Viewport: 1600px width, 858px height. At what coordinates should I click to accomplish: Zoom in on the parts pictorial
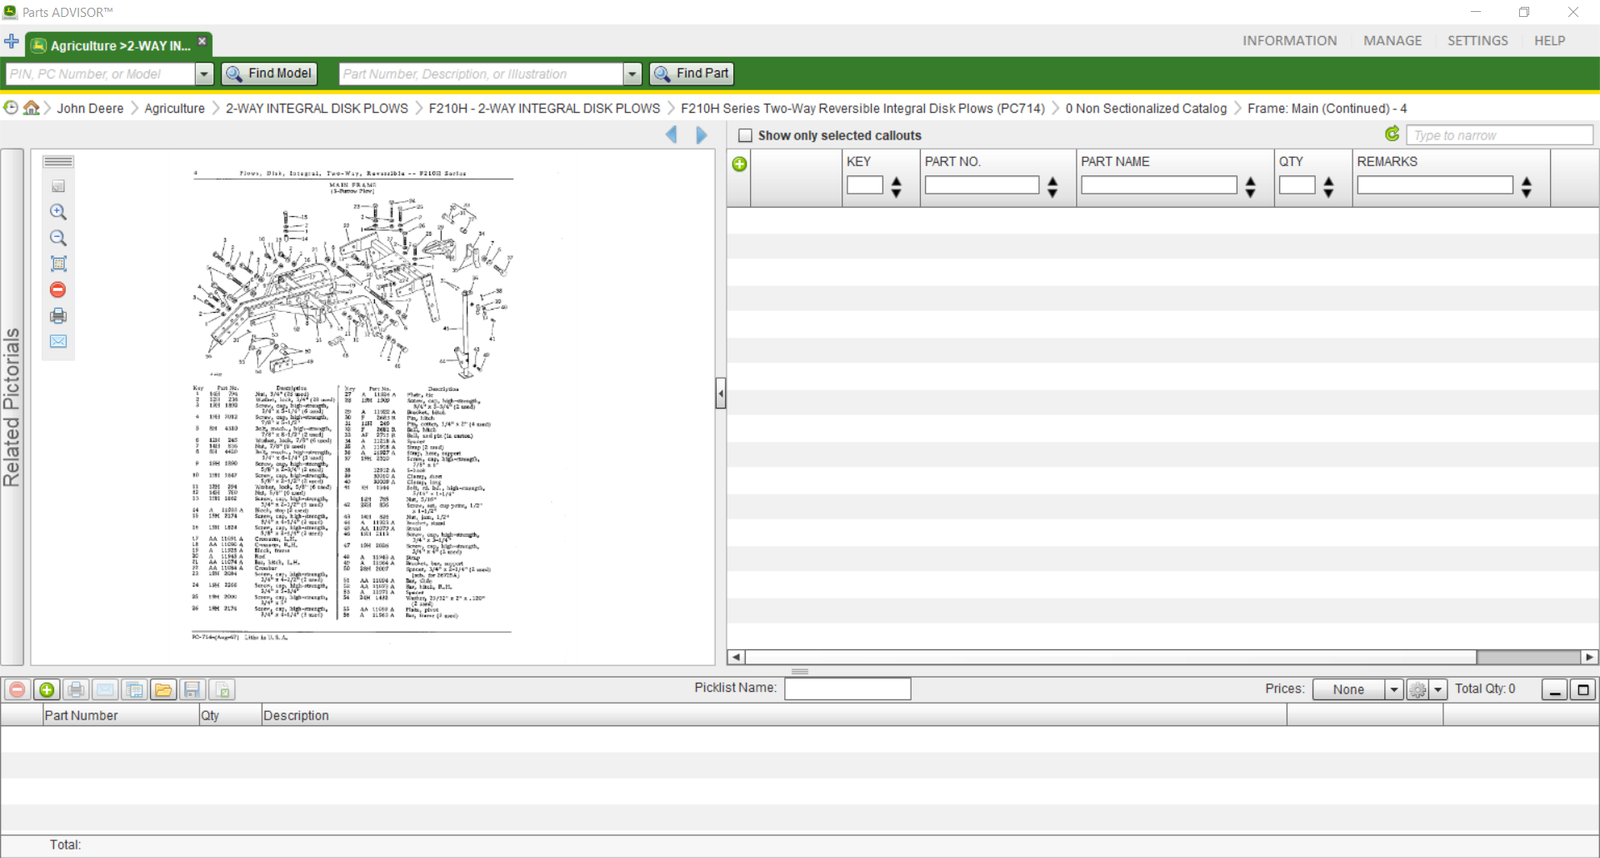(58, 212)
